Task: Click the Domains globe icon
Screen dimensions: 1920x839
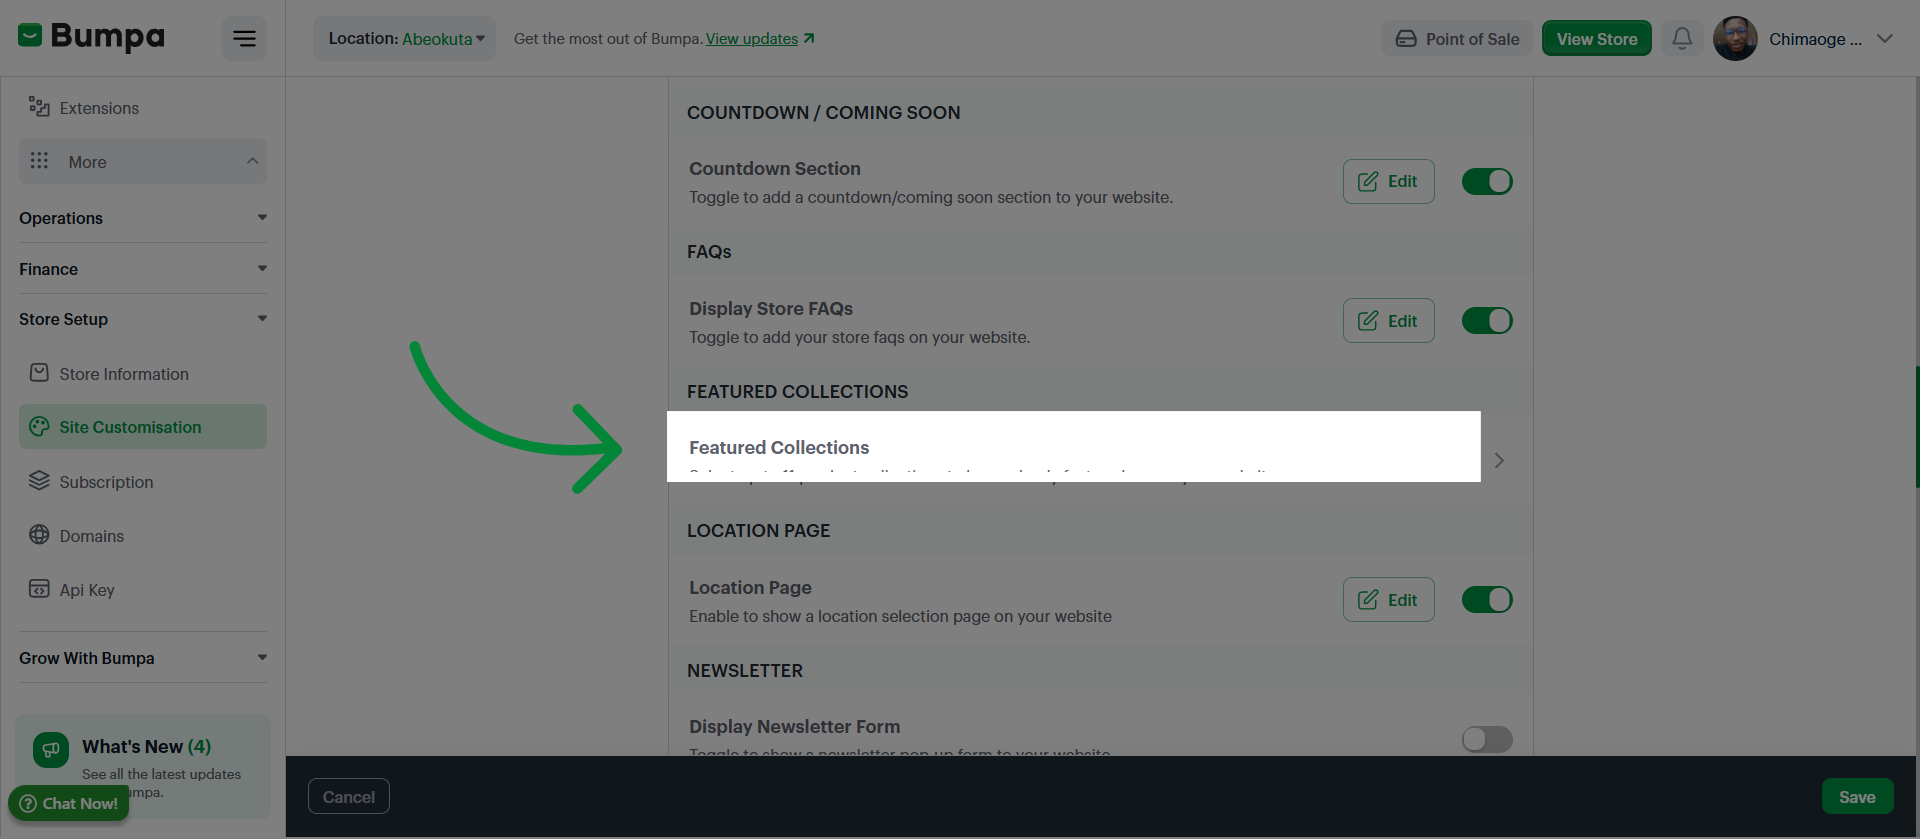Action: coord(39,535)
